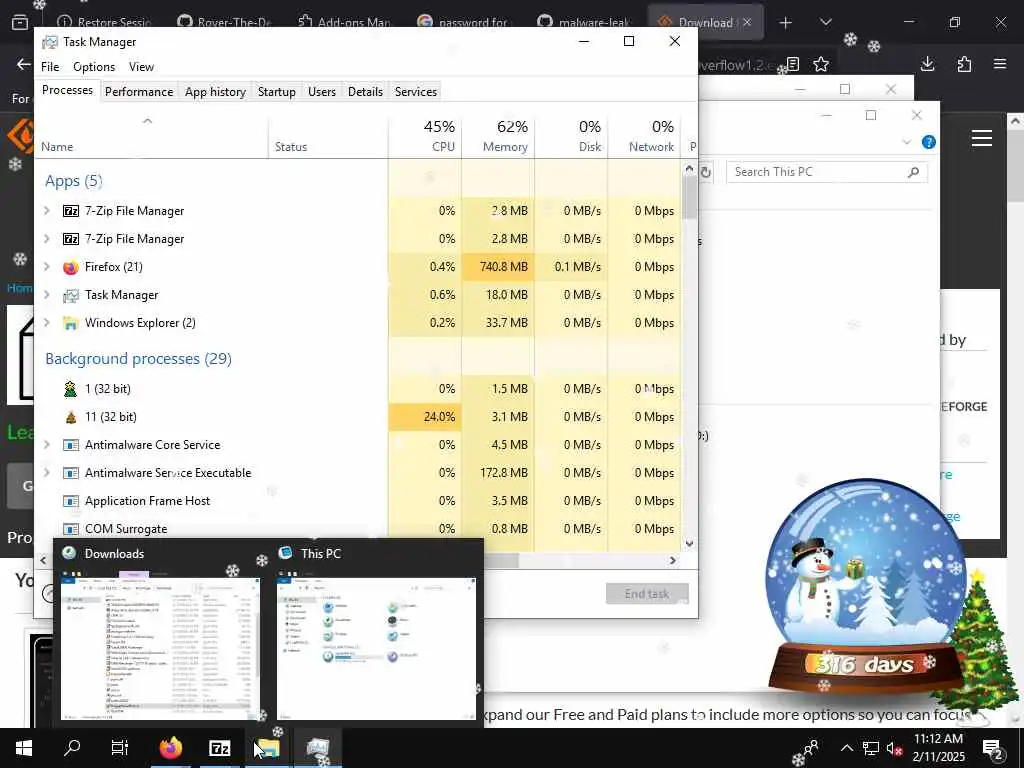Open Firefox downloads arrow icon
The image size is (1024, 768).
coord(927,64)
